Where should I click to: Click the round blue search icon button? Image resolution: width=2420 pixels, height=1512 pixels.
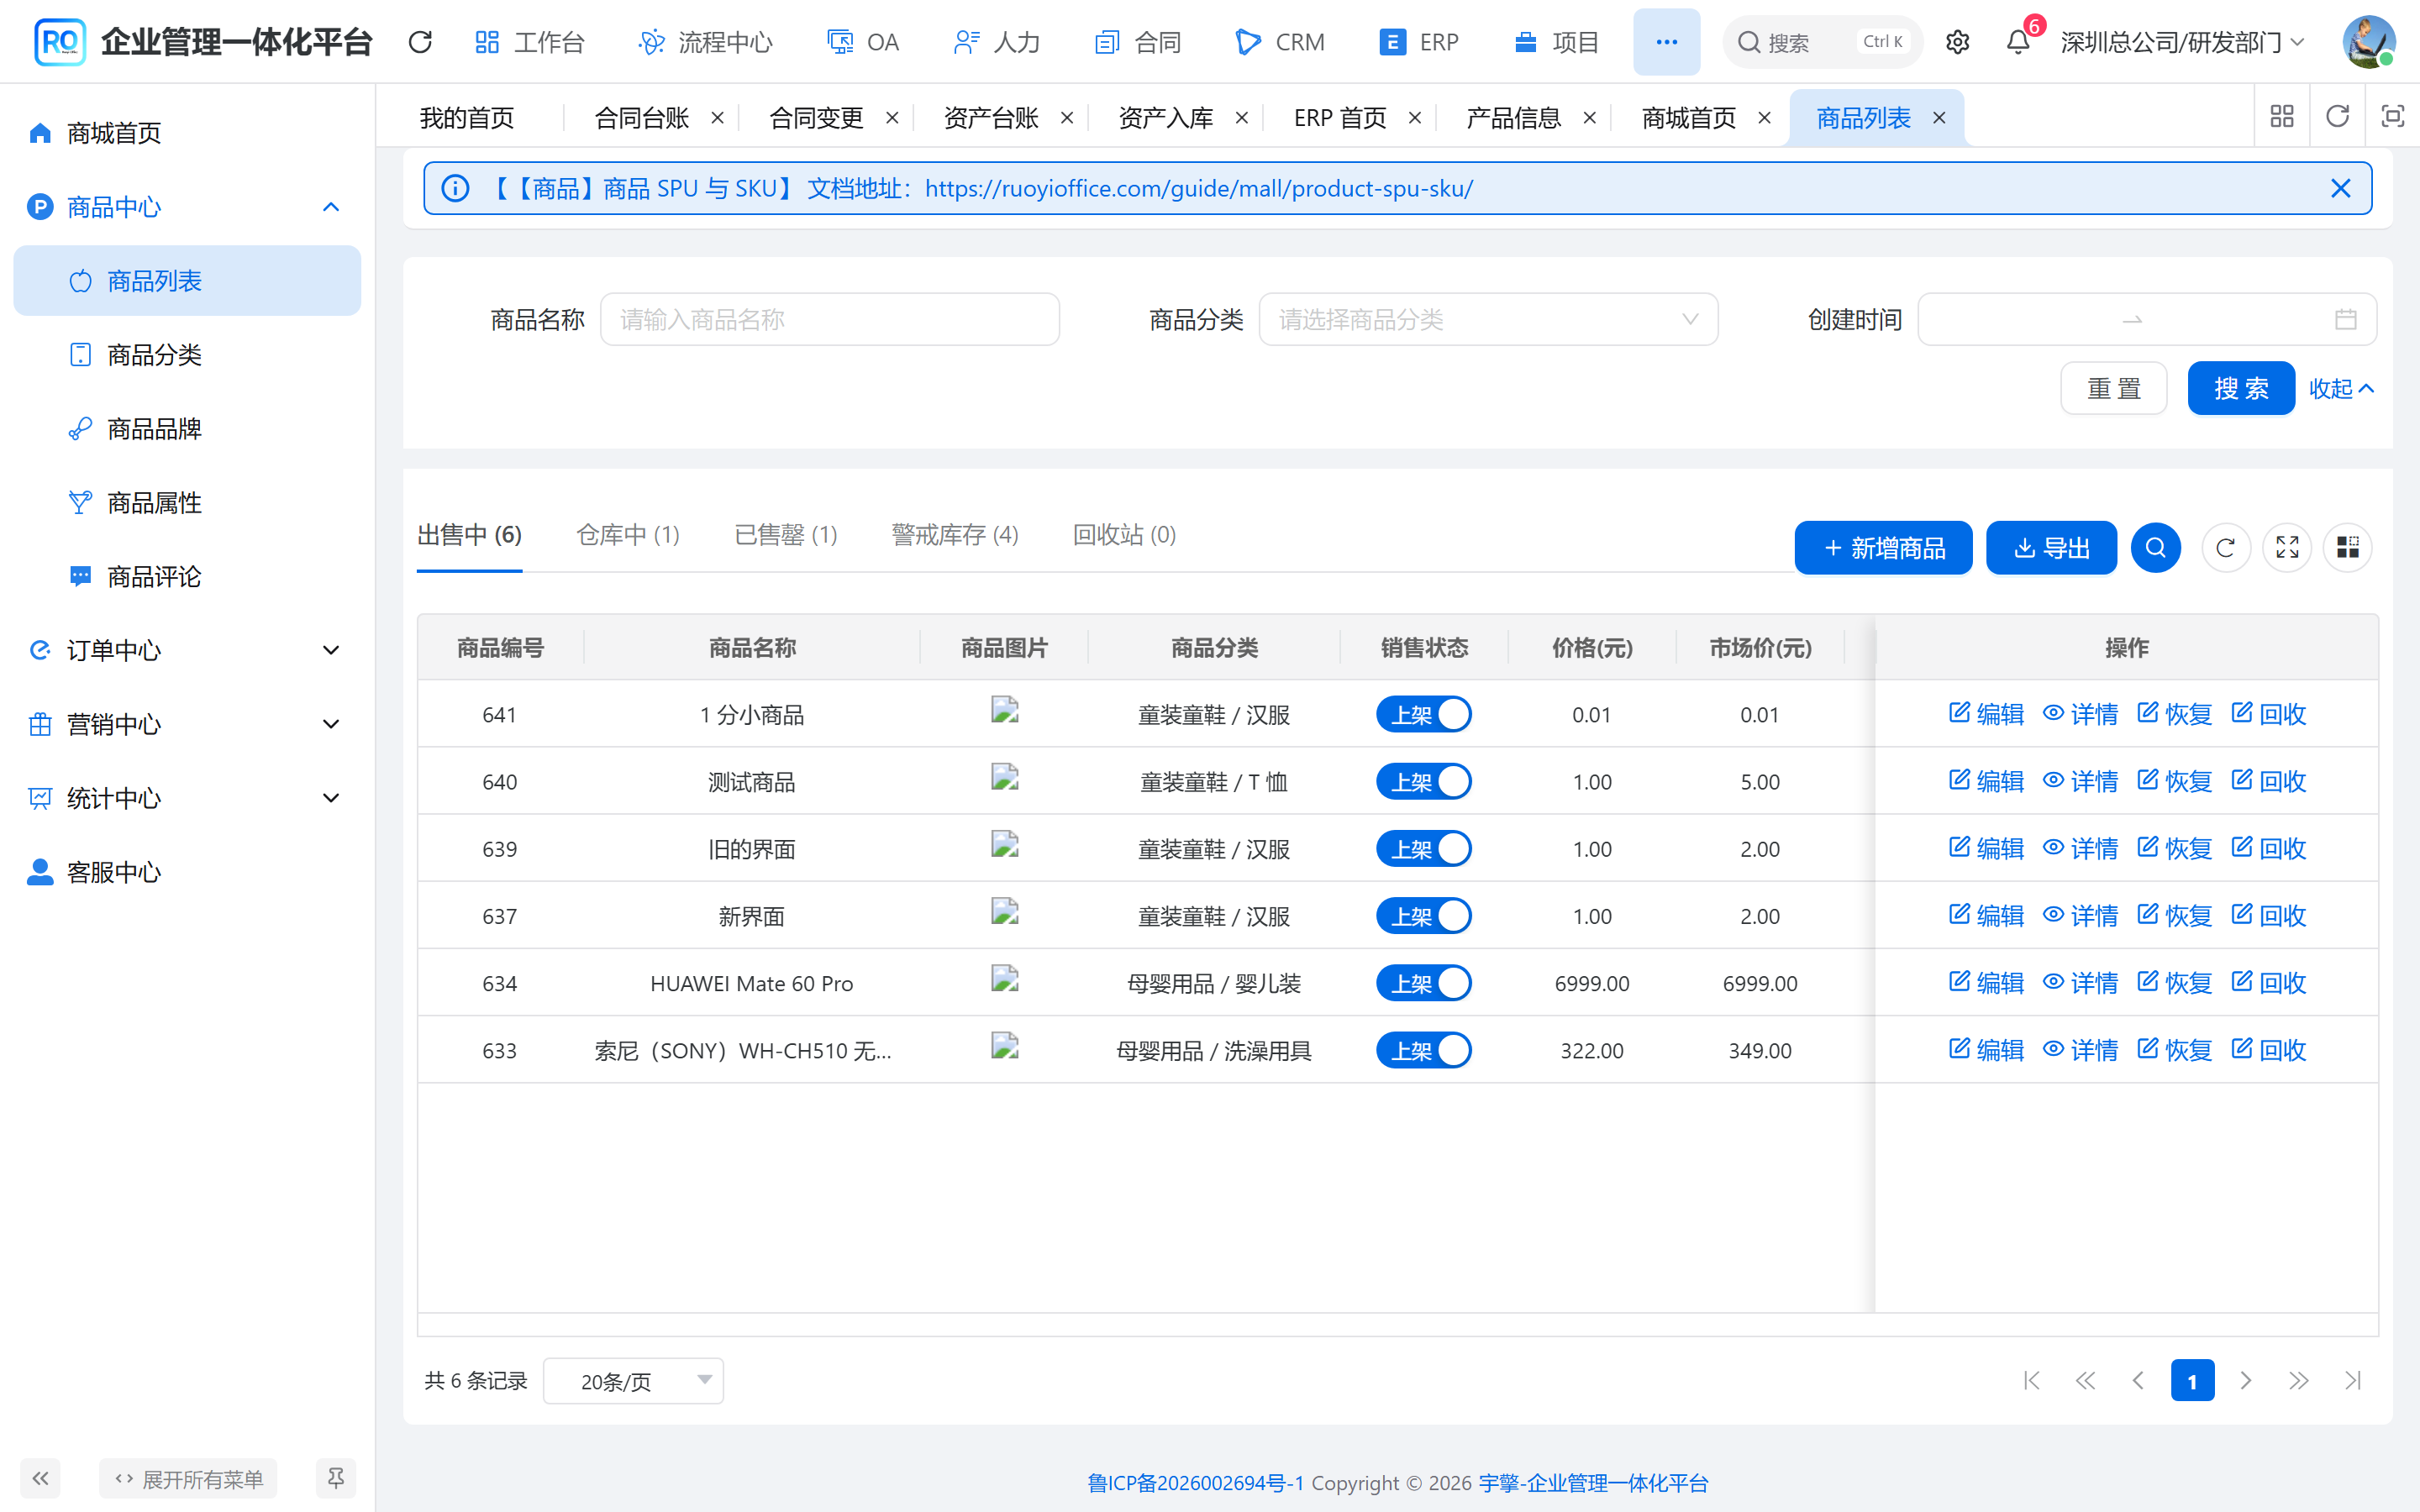[2155, 548]
